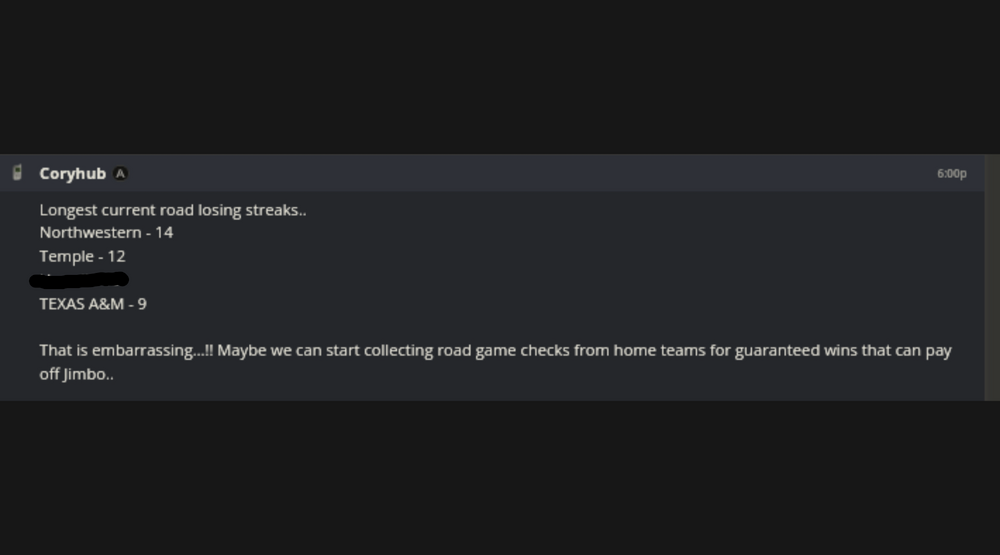Click the vertical scrollbar at right edge
This screenshot has height=555, width=1000.
pyautogui.click(x=991, y=277)
